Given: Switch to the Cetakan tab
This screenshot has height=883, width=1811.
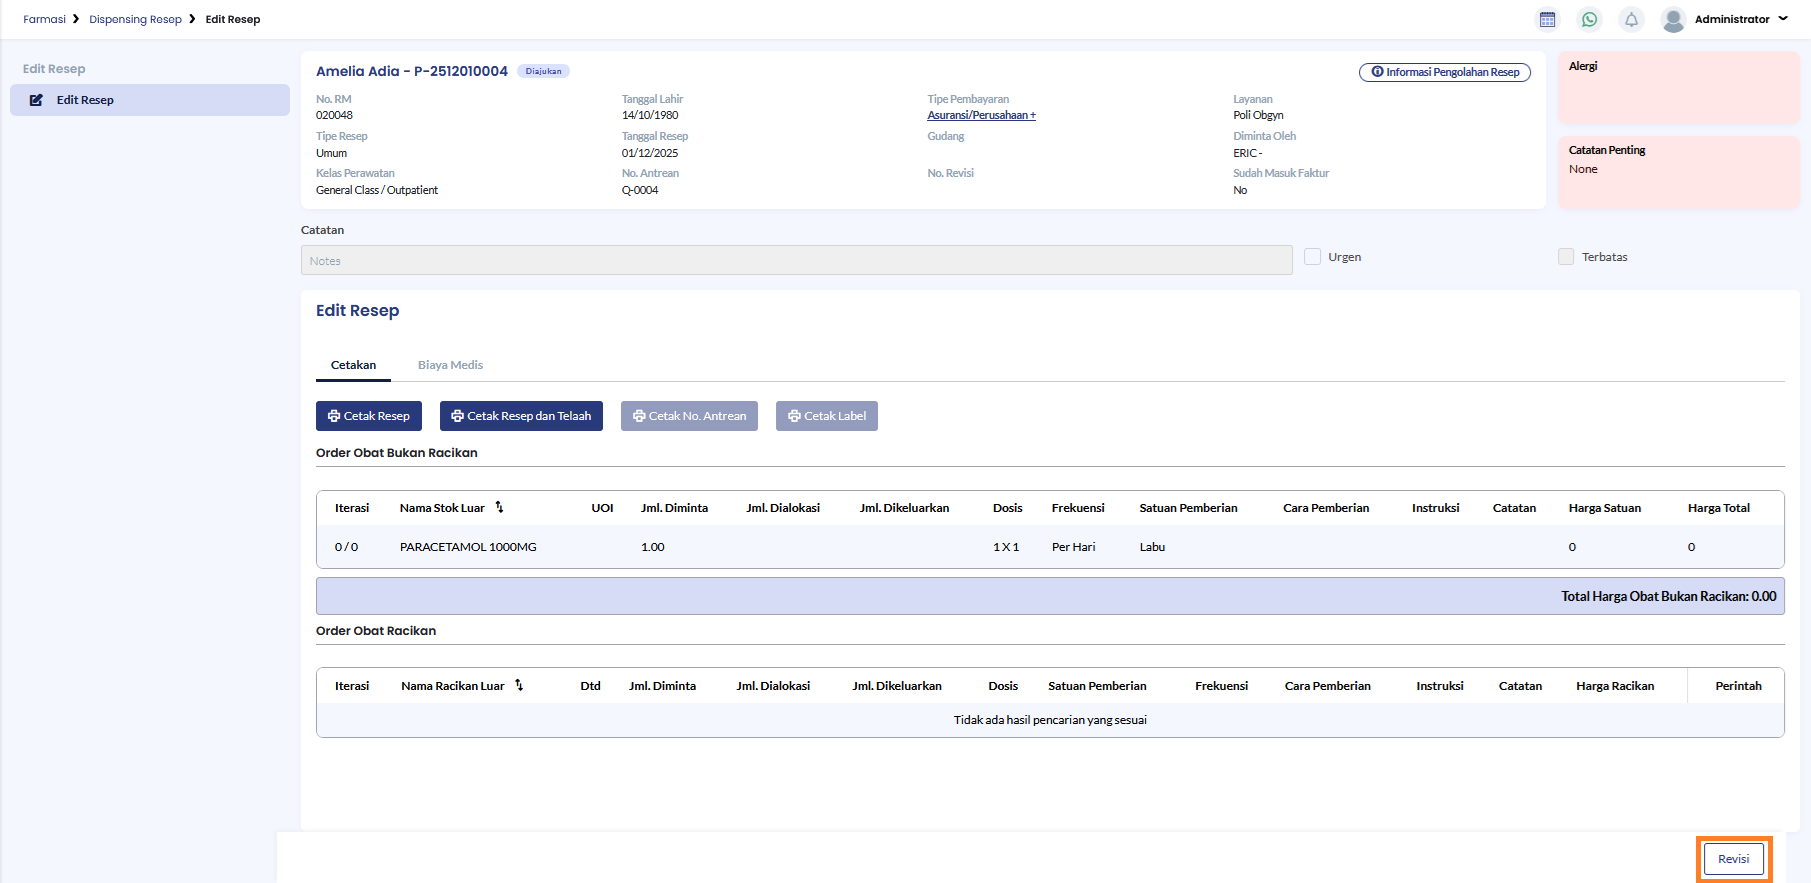Looking at the screenshot, I should [x=353, y=365].
